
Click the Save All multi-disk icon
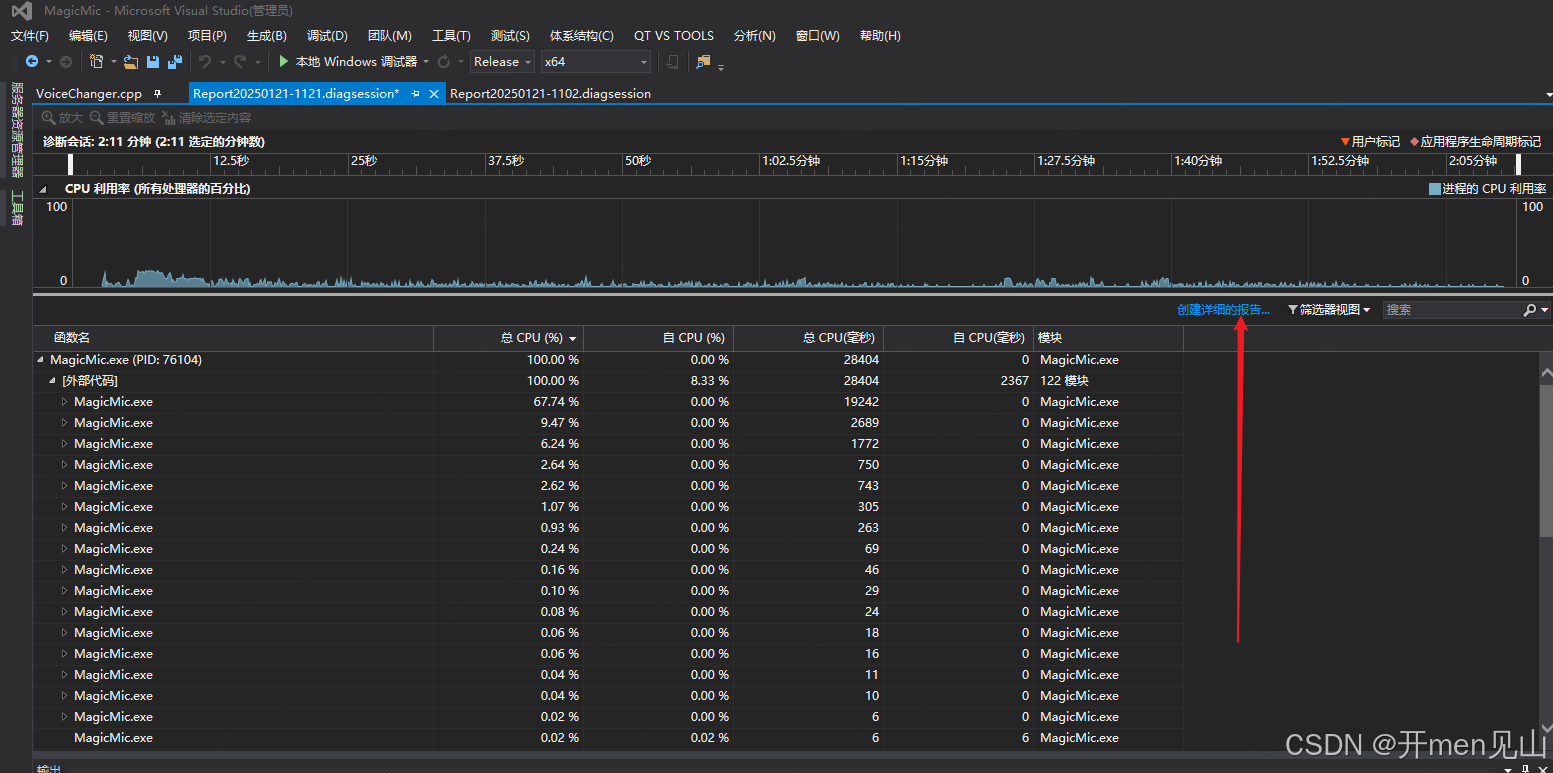point(175,62)
